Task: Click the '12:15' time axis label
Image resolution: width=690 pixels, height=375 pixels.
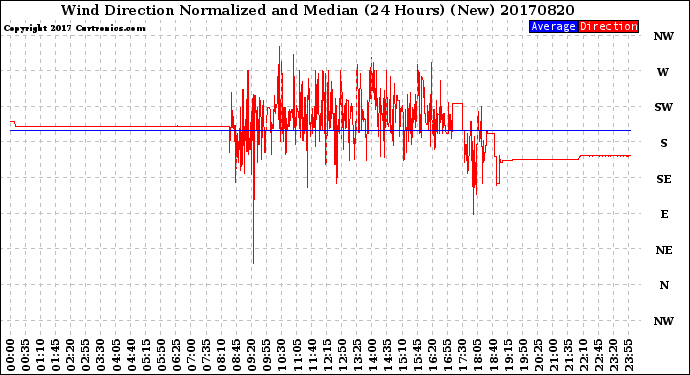Action: [327, 355]
